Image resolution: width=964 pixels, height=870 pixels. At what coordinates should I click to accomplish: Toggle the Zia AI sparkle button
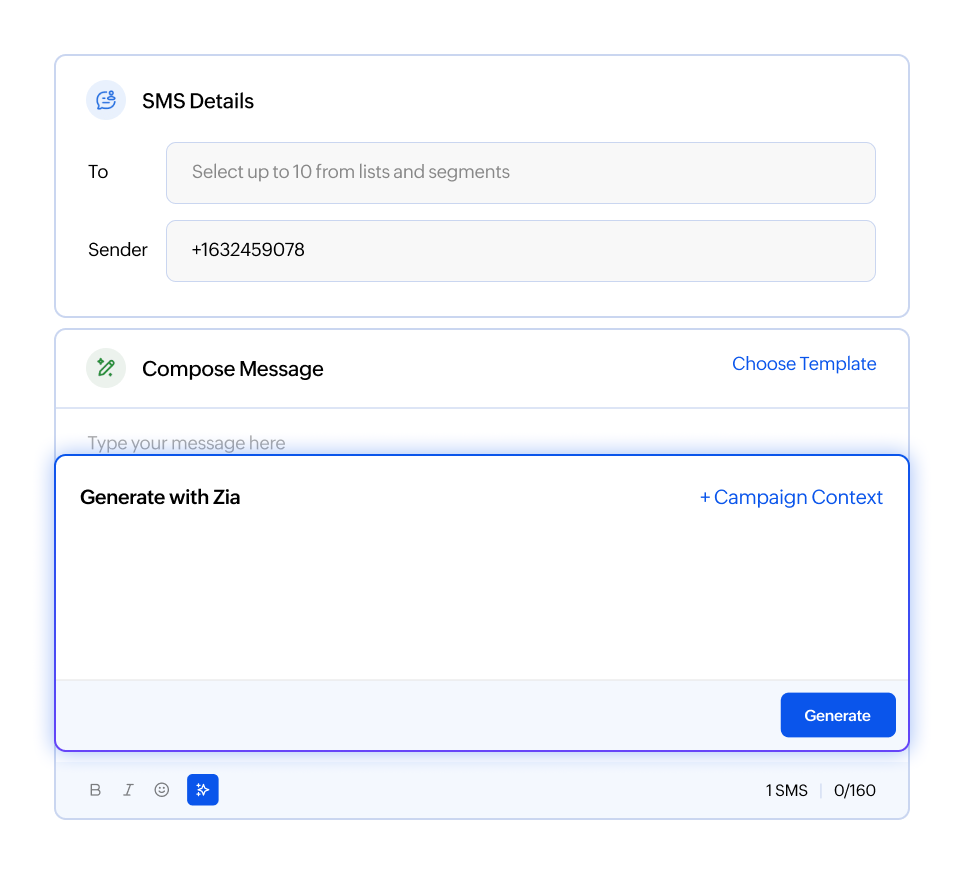tap(203, 789)
